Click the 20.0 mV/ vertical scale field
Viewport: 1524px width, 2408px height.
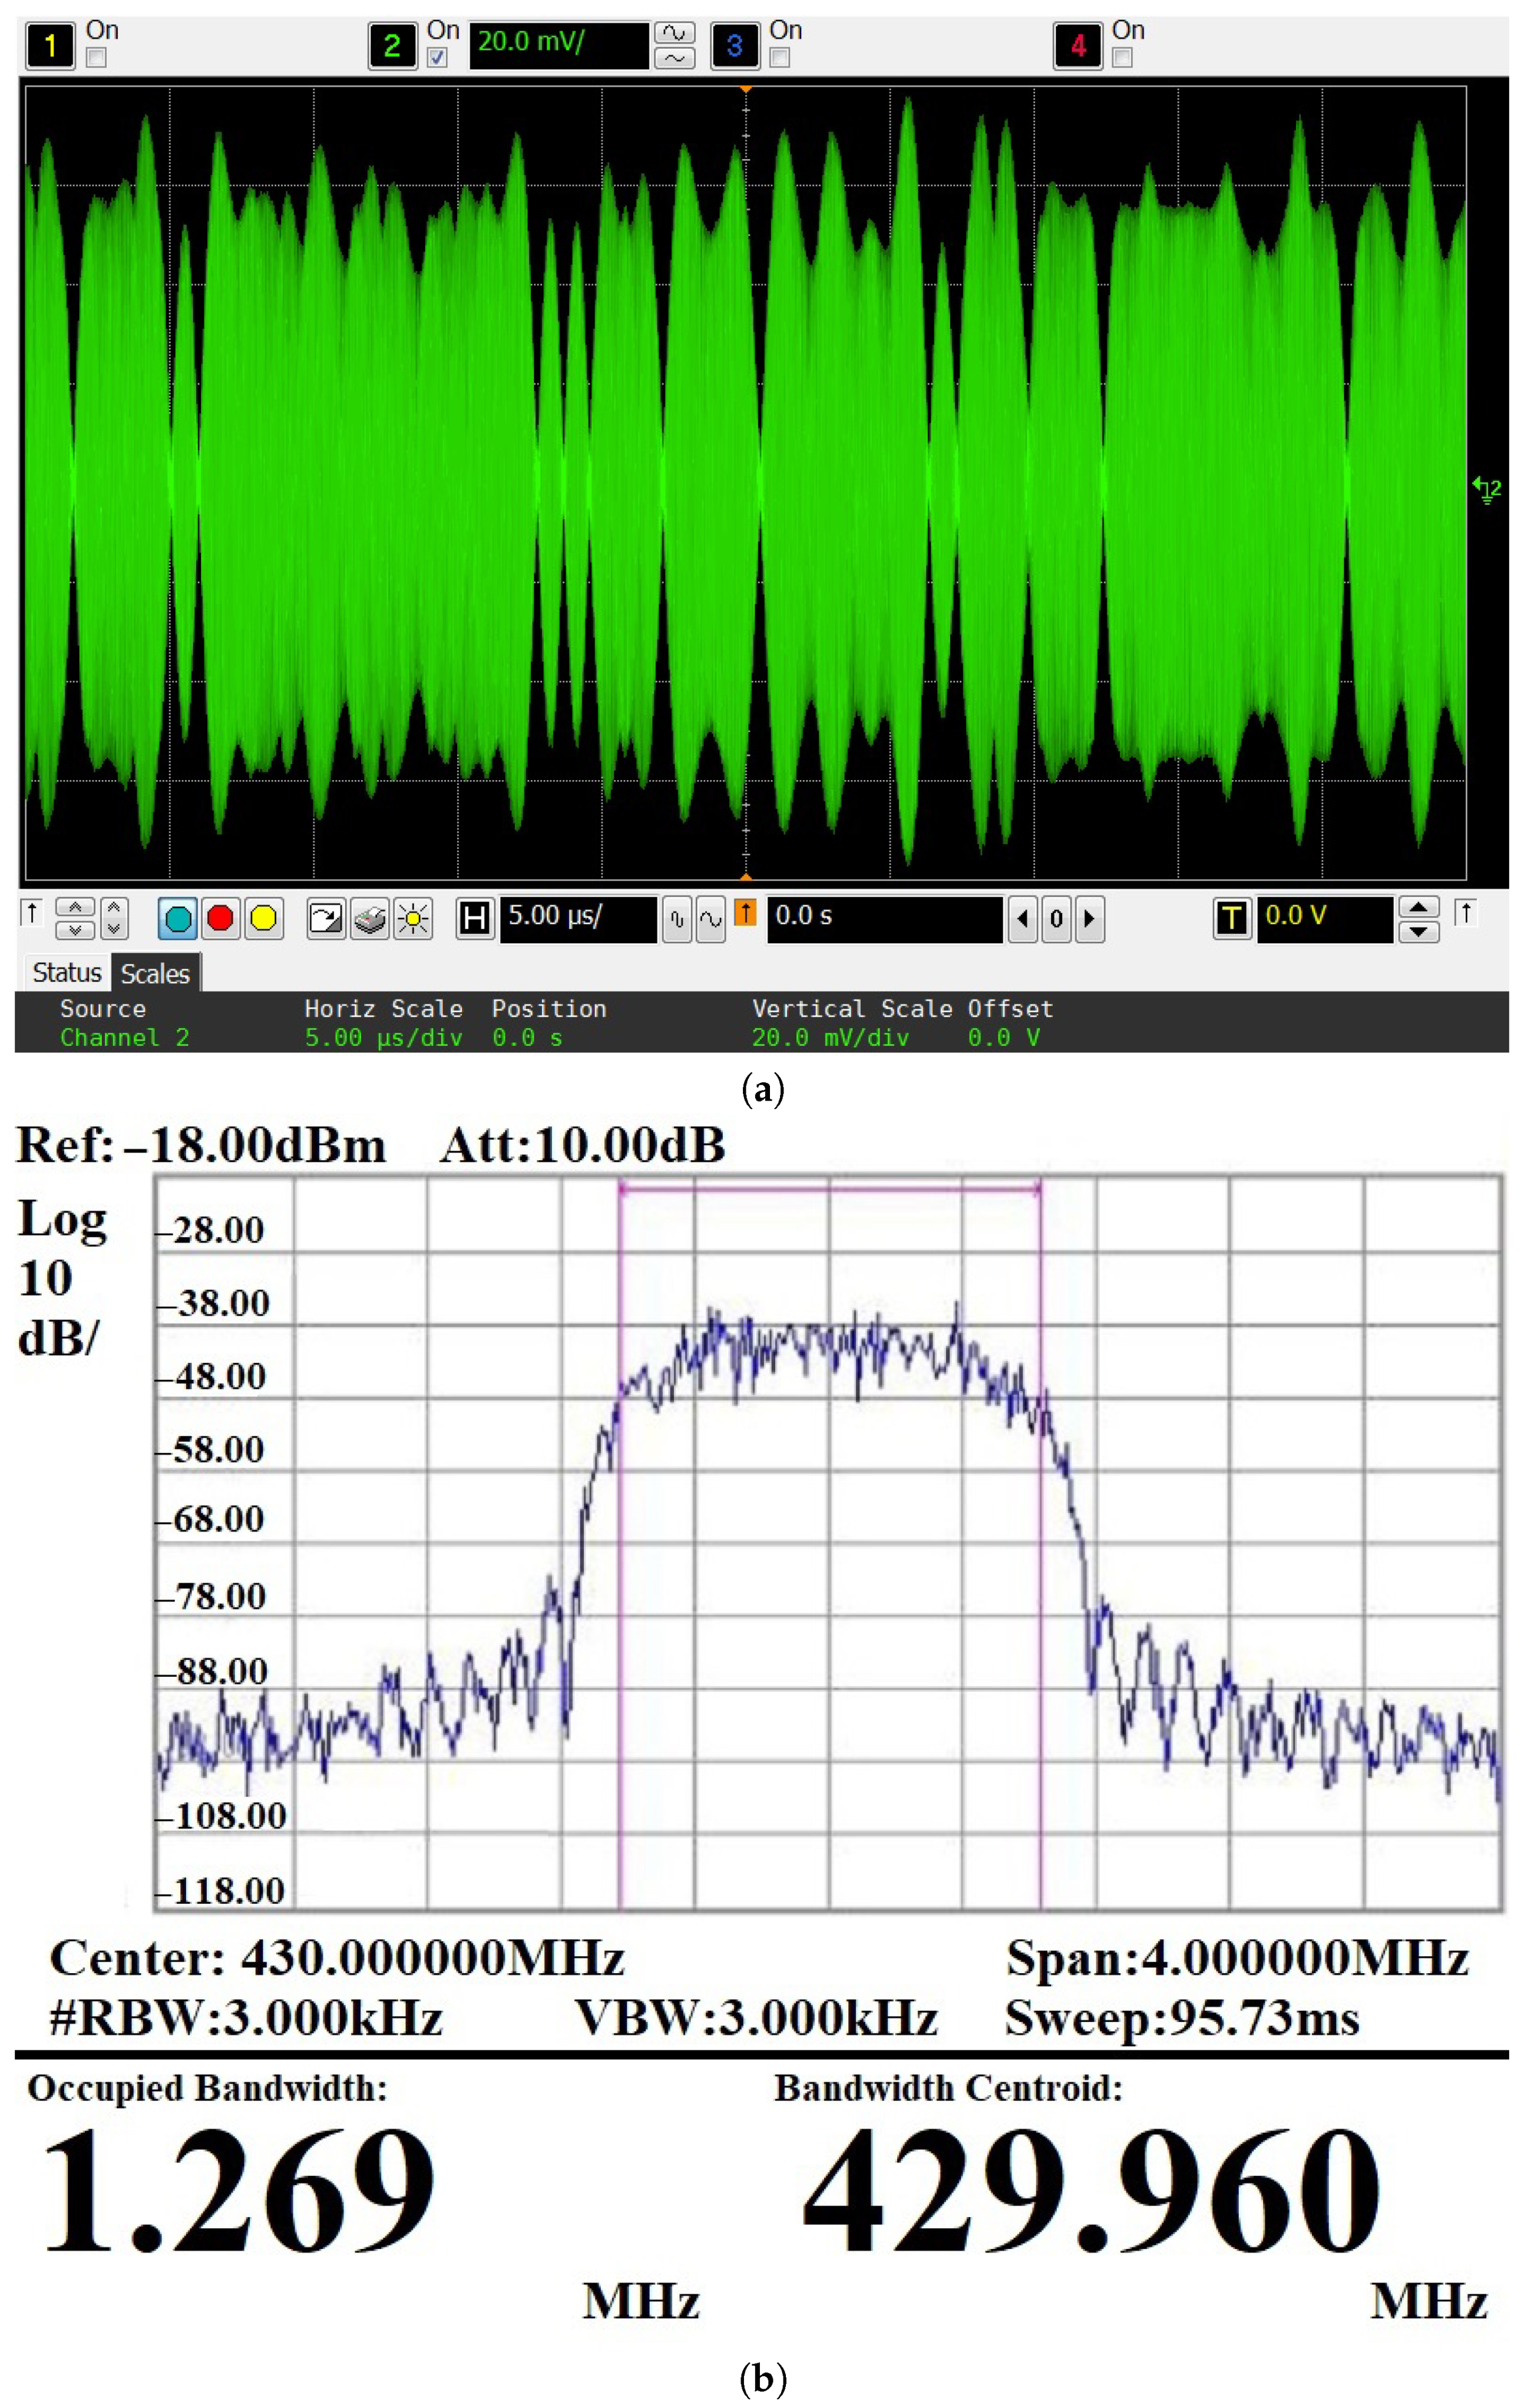click(x=558, y=45)
